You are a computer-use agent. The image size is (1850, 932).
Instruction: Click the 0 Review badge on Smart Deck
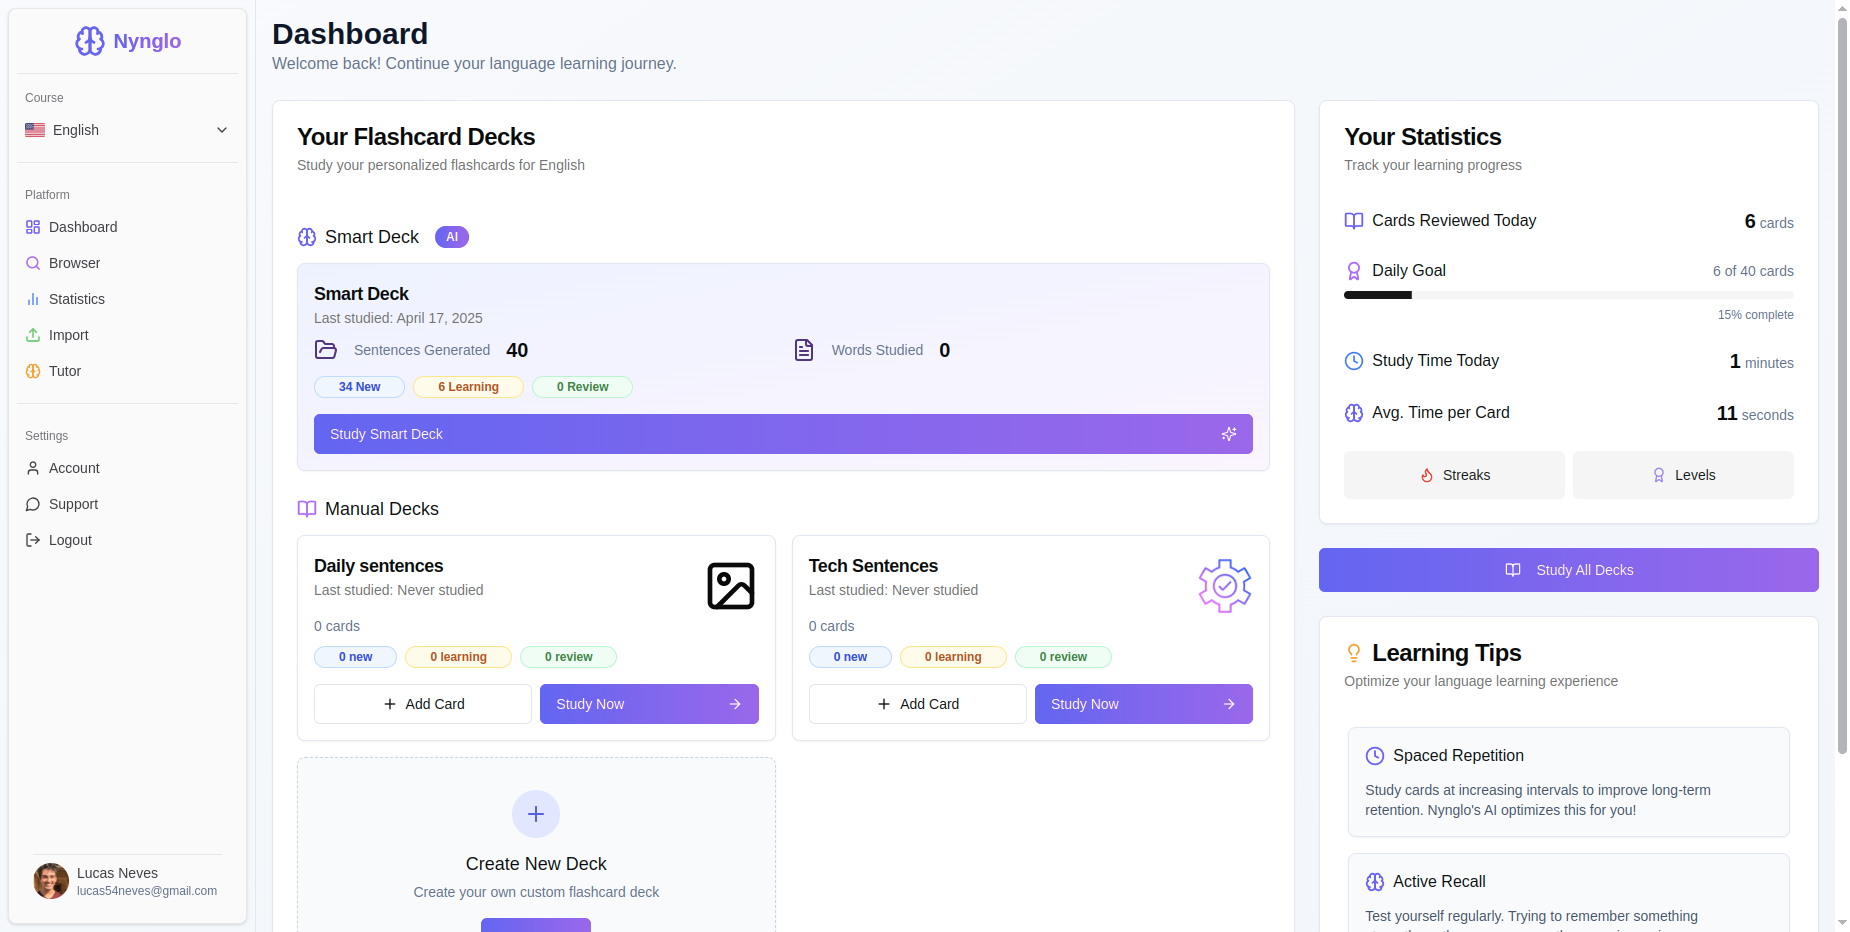pos(582,387)
